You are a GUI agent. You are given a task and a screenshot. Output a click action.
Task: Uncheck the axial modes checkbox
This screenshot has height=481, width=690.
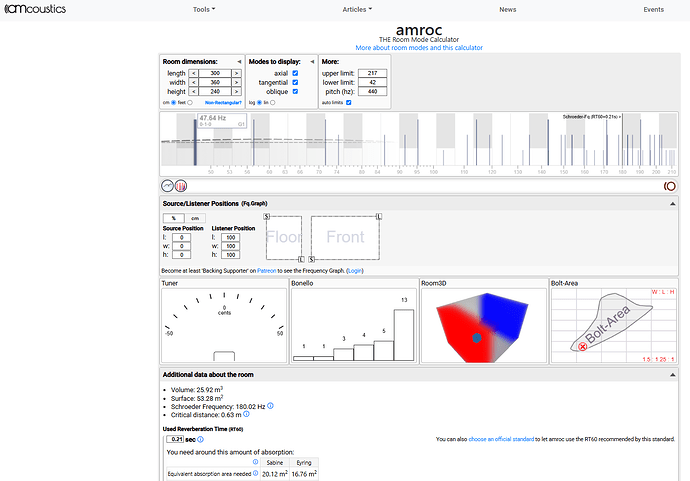tap(295, 73)
